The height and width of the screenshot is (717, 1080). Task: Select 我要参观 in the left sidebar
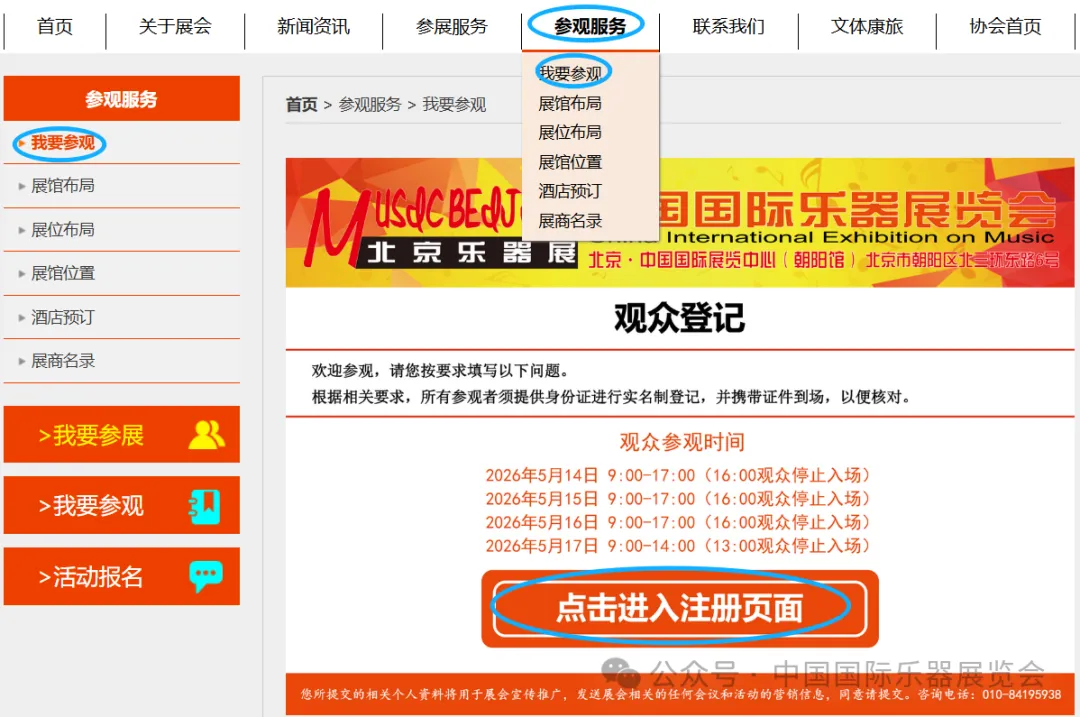point(63,143)
